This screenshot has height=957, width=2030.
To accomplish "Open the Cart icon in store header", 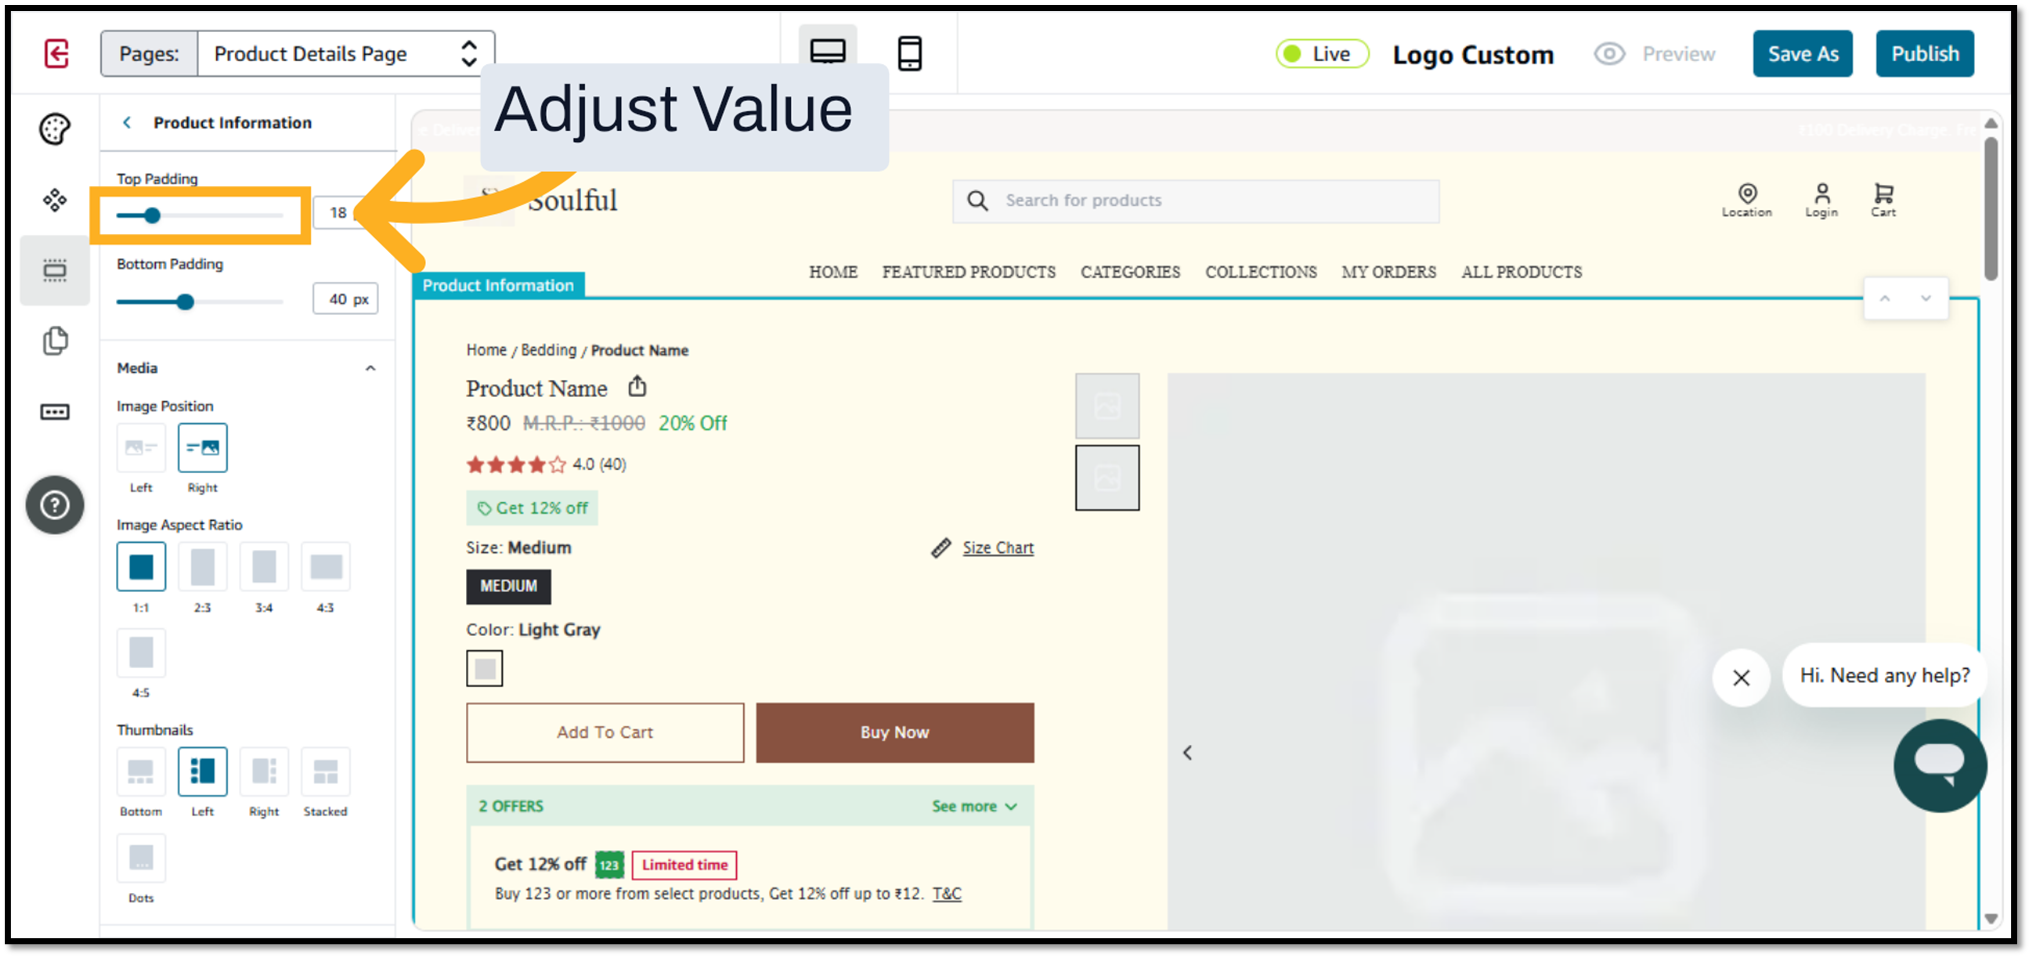I will click(x=1883, y=199).
